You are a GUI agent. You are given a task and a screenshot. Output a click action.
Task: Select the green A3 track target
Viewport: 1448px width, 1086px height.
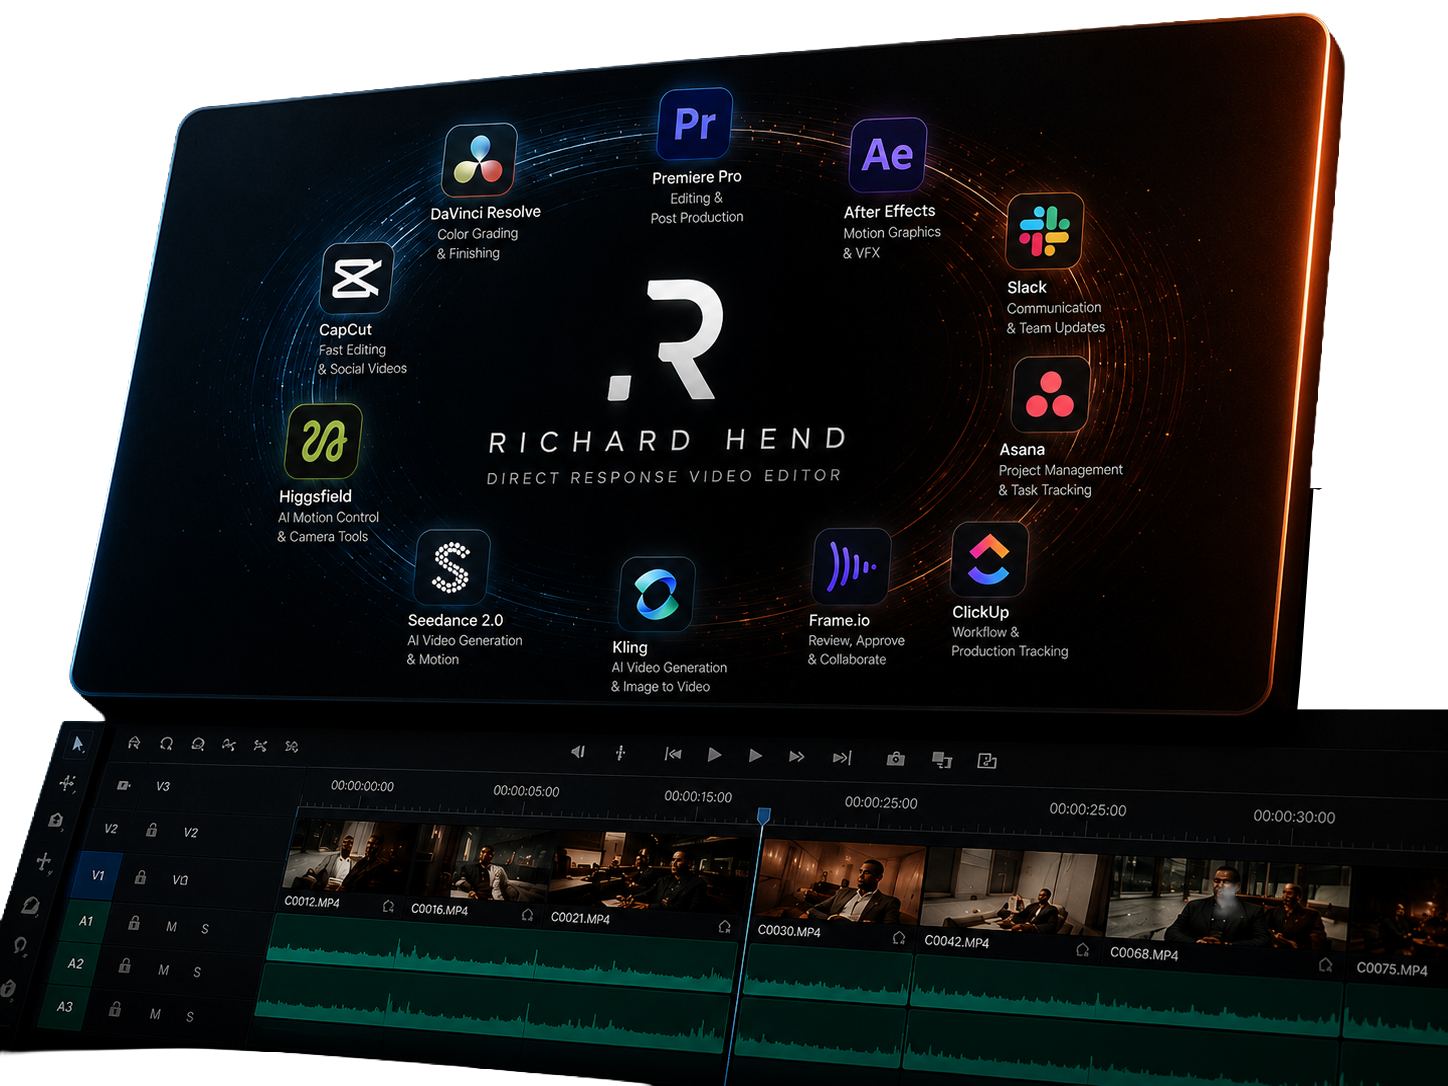pyautogui.click(x=64, y=1007)
